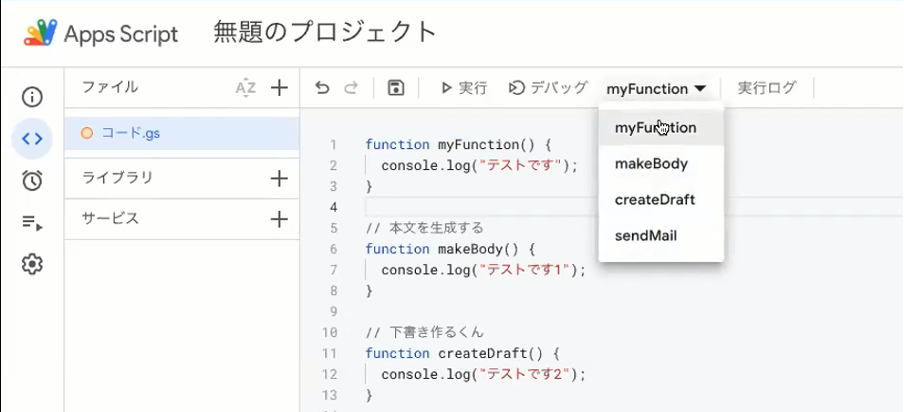
Task: Click the サービス section label
Action: [110, 219]
